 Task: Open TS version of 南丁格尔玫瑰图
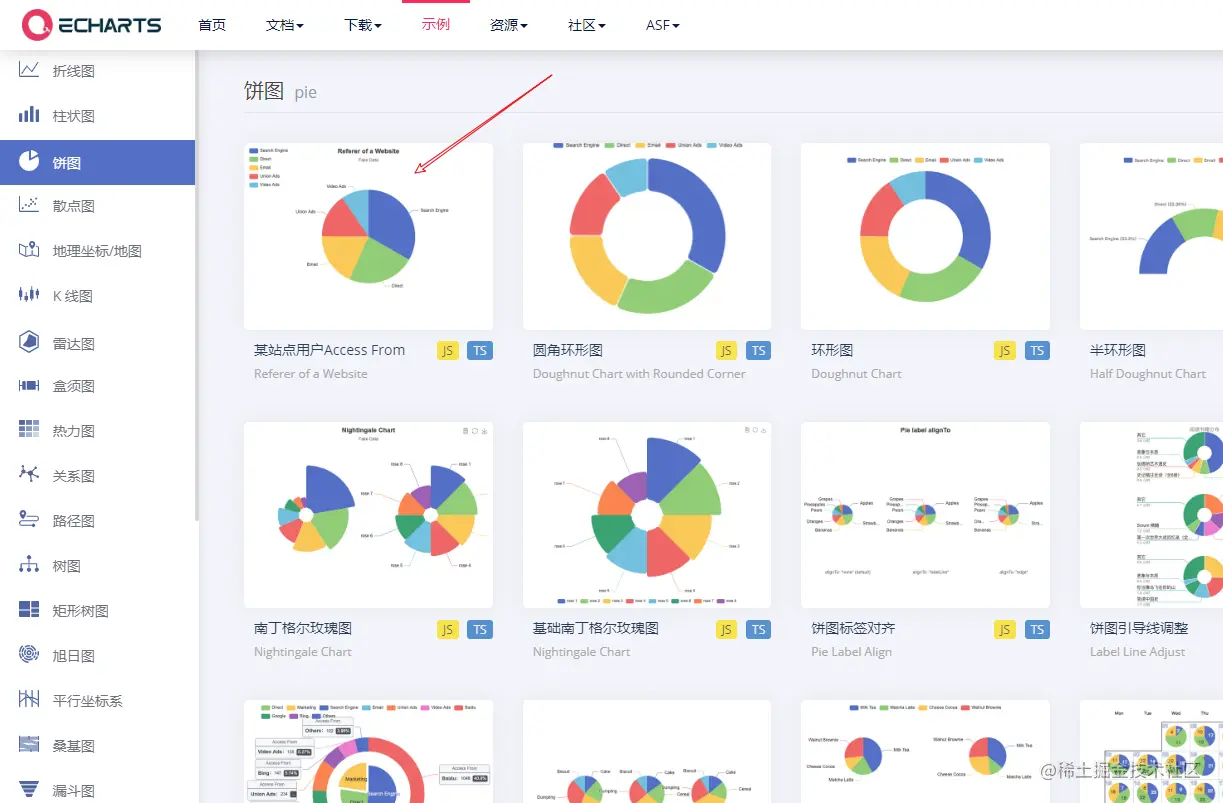pyautogui.click(x=480, y=629)
